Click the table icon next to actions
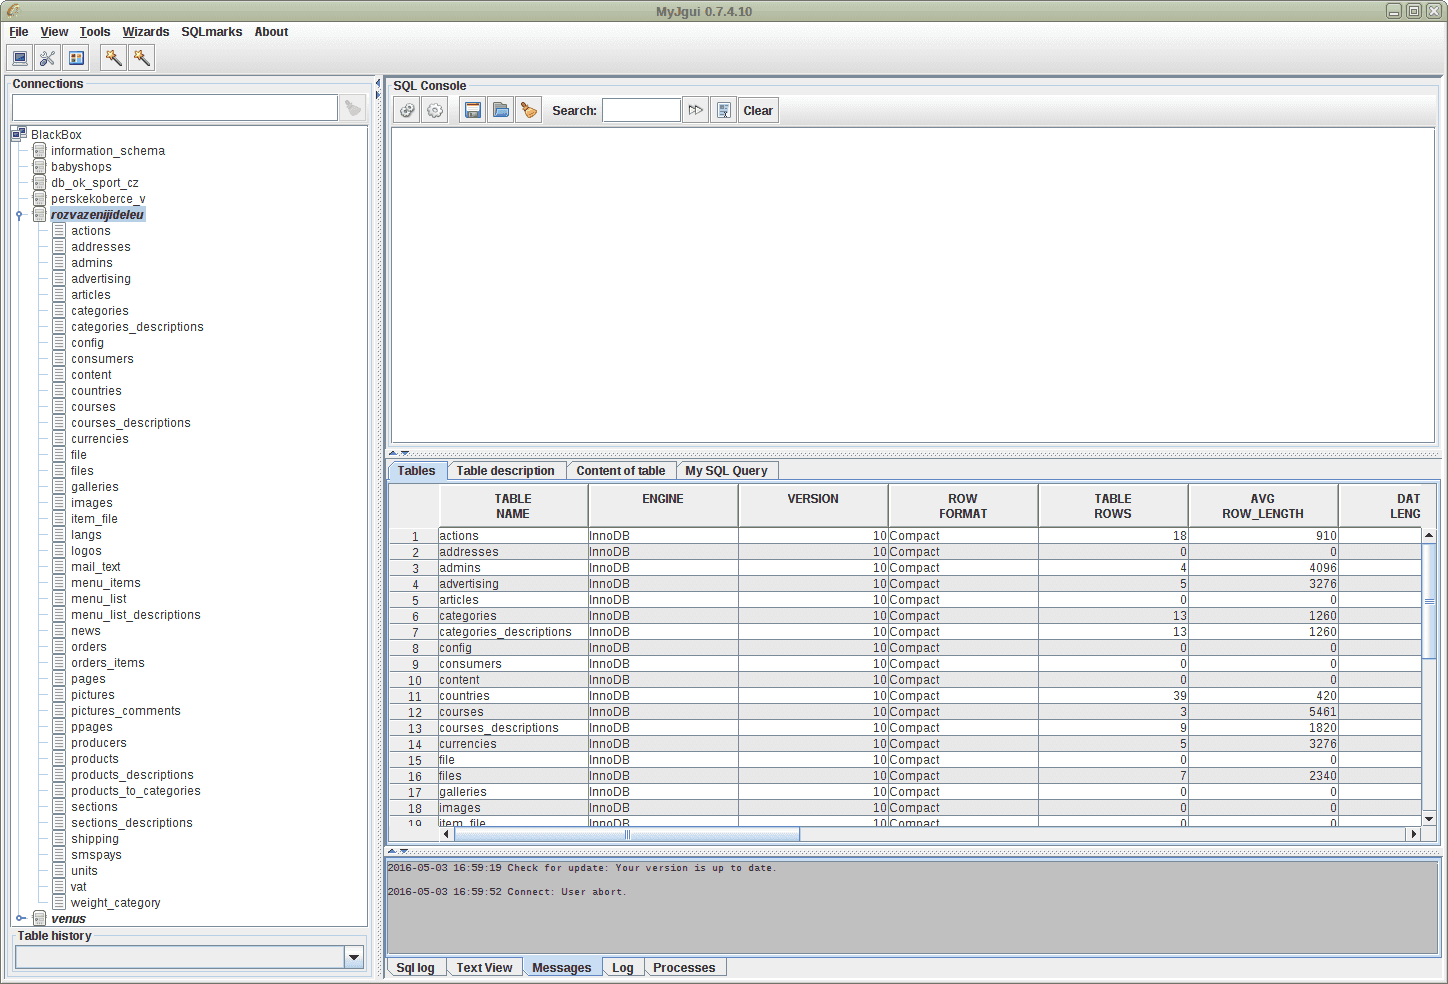 coord(59,230)
